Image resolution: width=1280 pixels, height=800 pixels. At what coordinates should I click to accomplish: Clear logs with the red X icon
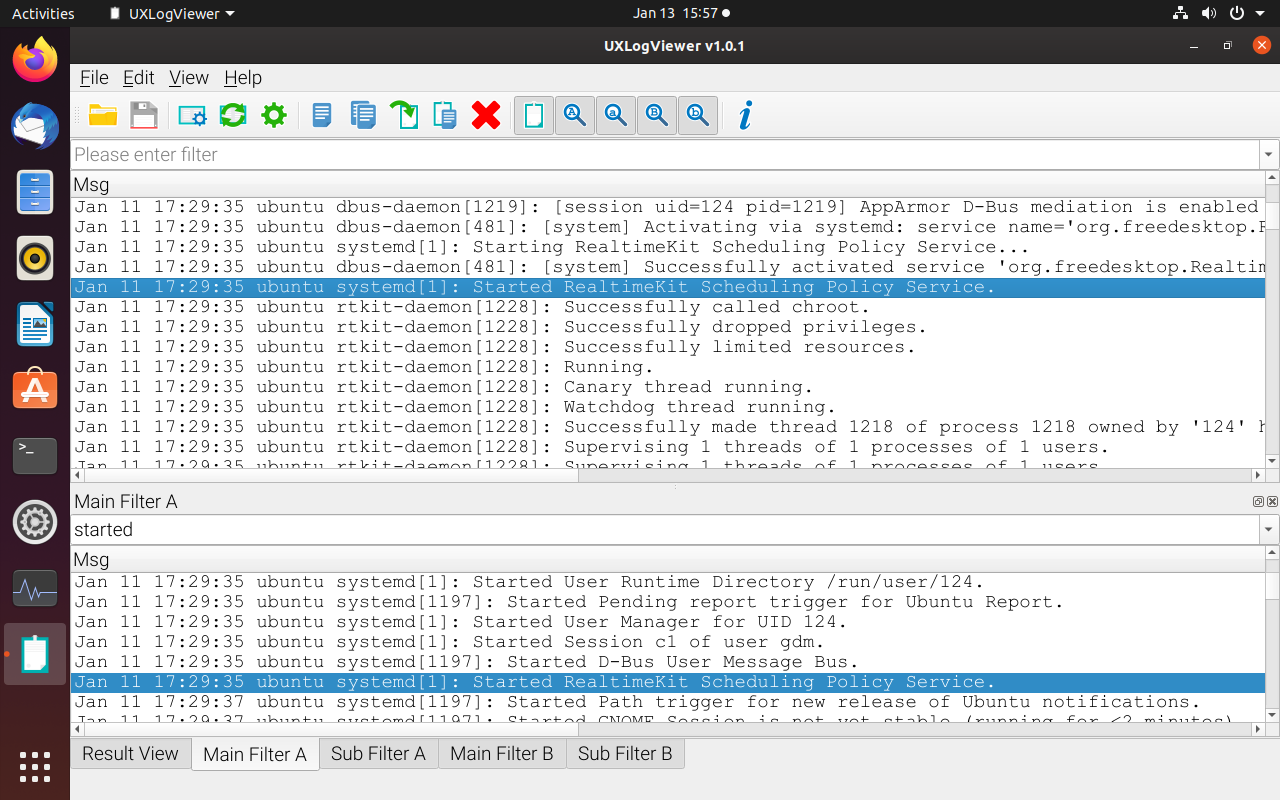click(x=486, y=114)
